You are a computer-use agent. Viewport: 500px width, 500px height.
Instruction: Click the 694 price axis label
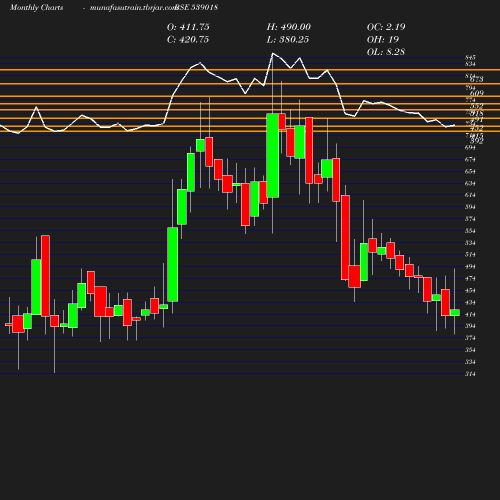pos(470,147)
